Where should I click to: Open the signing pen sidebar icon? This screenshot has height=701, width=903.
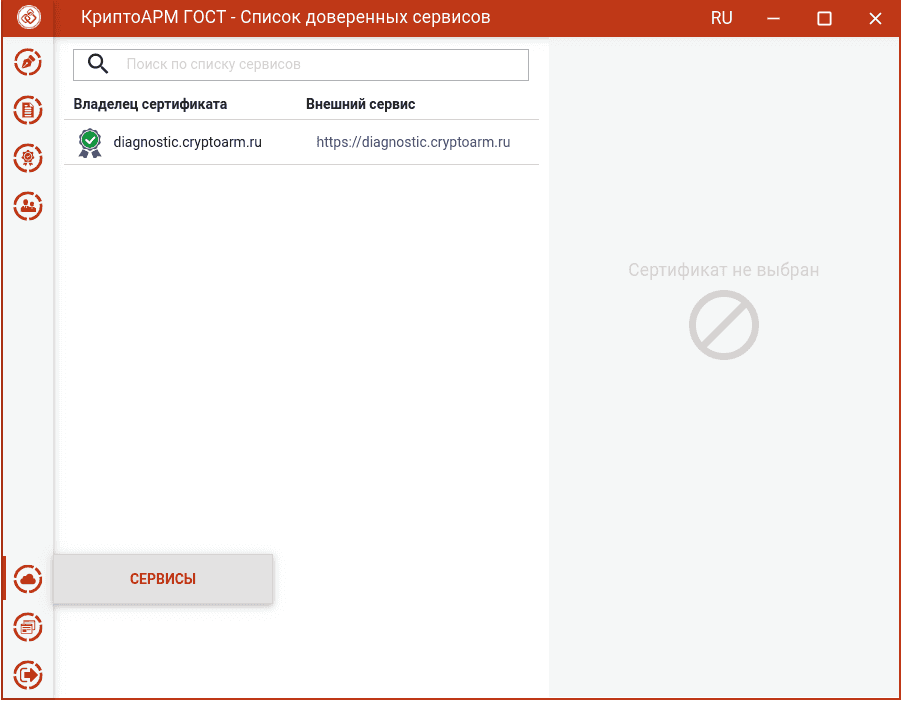28,62
